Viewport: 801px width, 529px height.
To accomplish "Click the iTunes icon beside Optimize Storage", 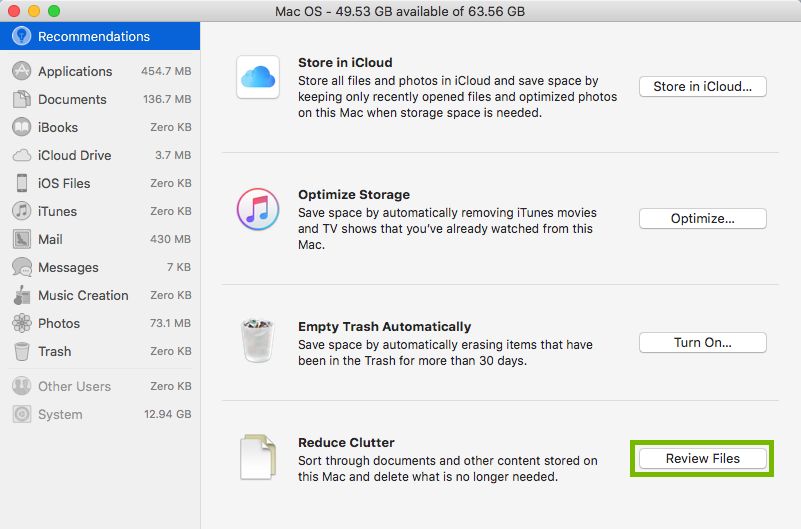I will click(258, 209).
